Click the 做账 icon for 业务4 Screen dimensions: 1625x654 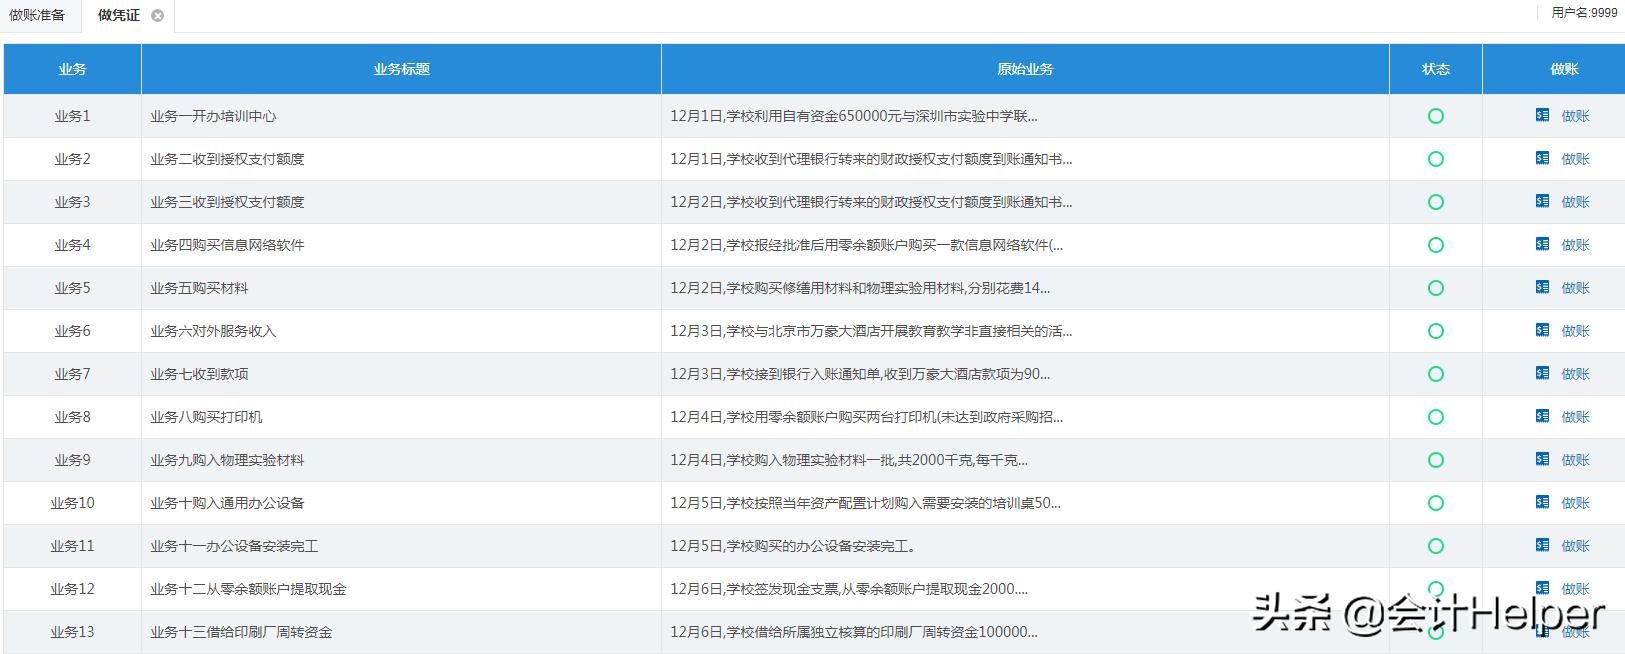1542,244
